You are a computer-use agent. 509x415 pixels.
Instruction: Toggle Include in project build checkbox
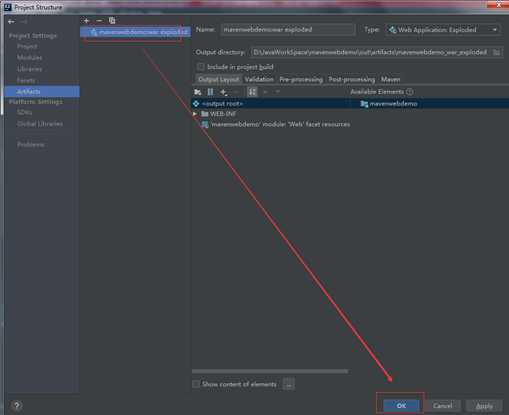(x=201, y=67)
